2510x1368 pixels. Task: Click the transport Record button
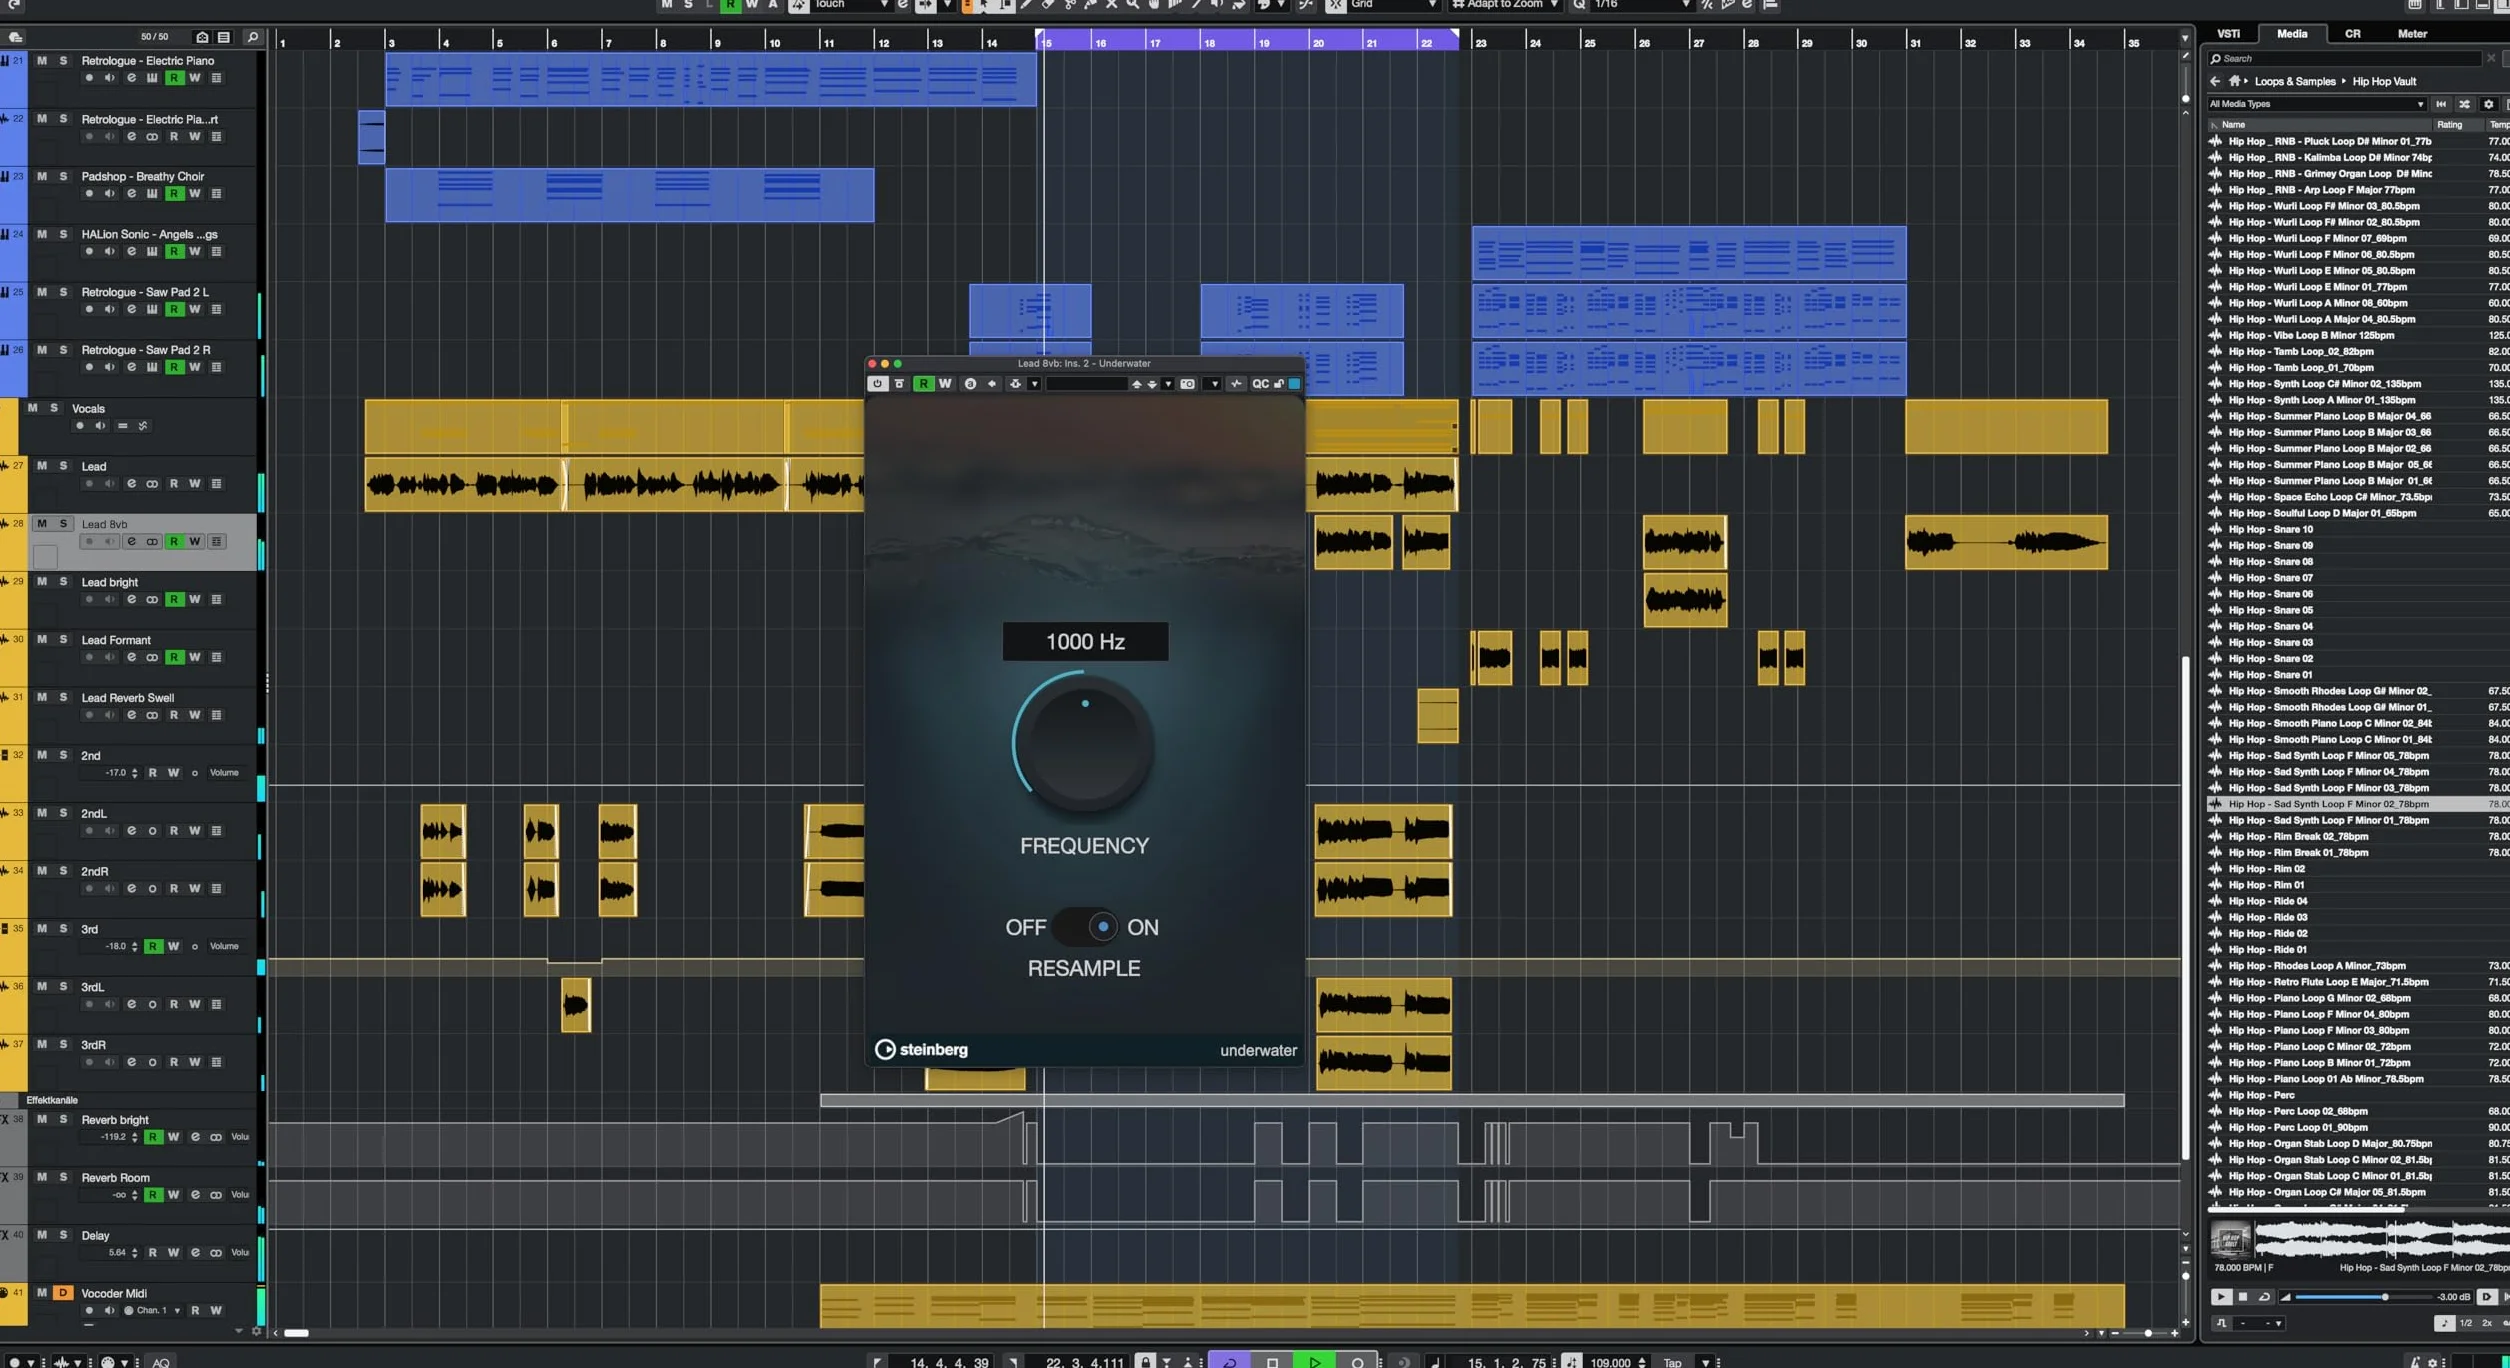[x=1357, y=1362]
